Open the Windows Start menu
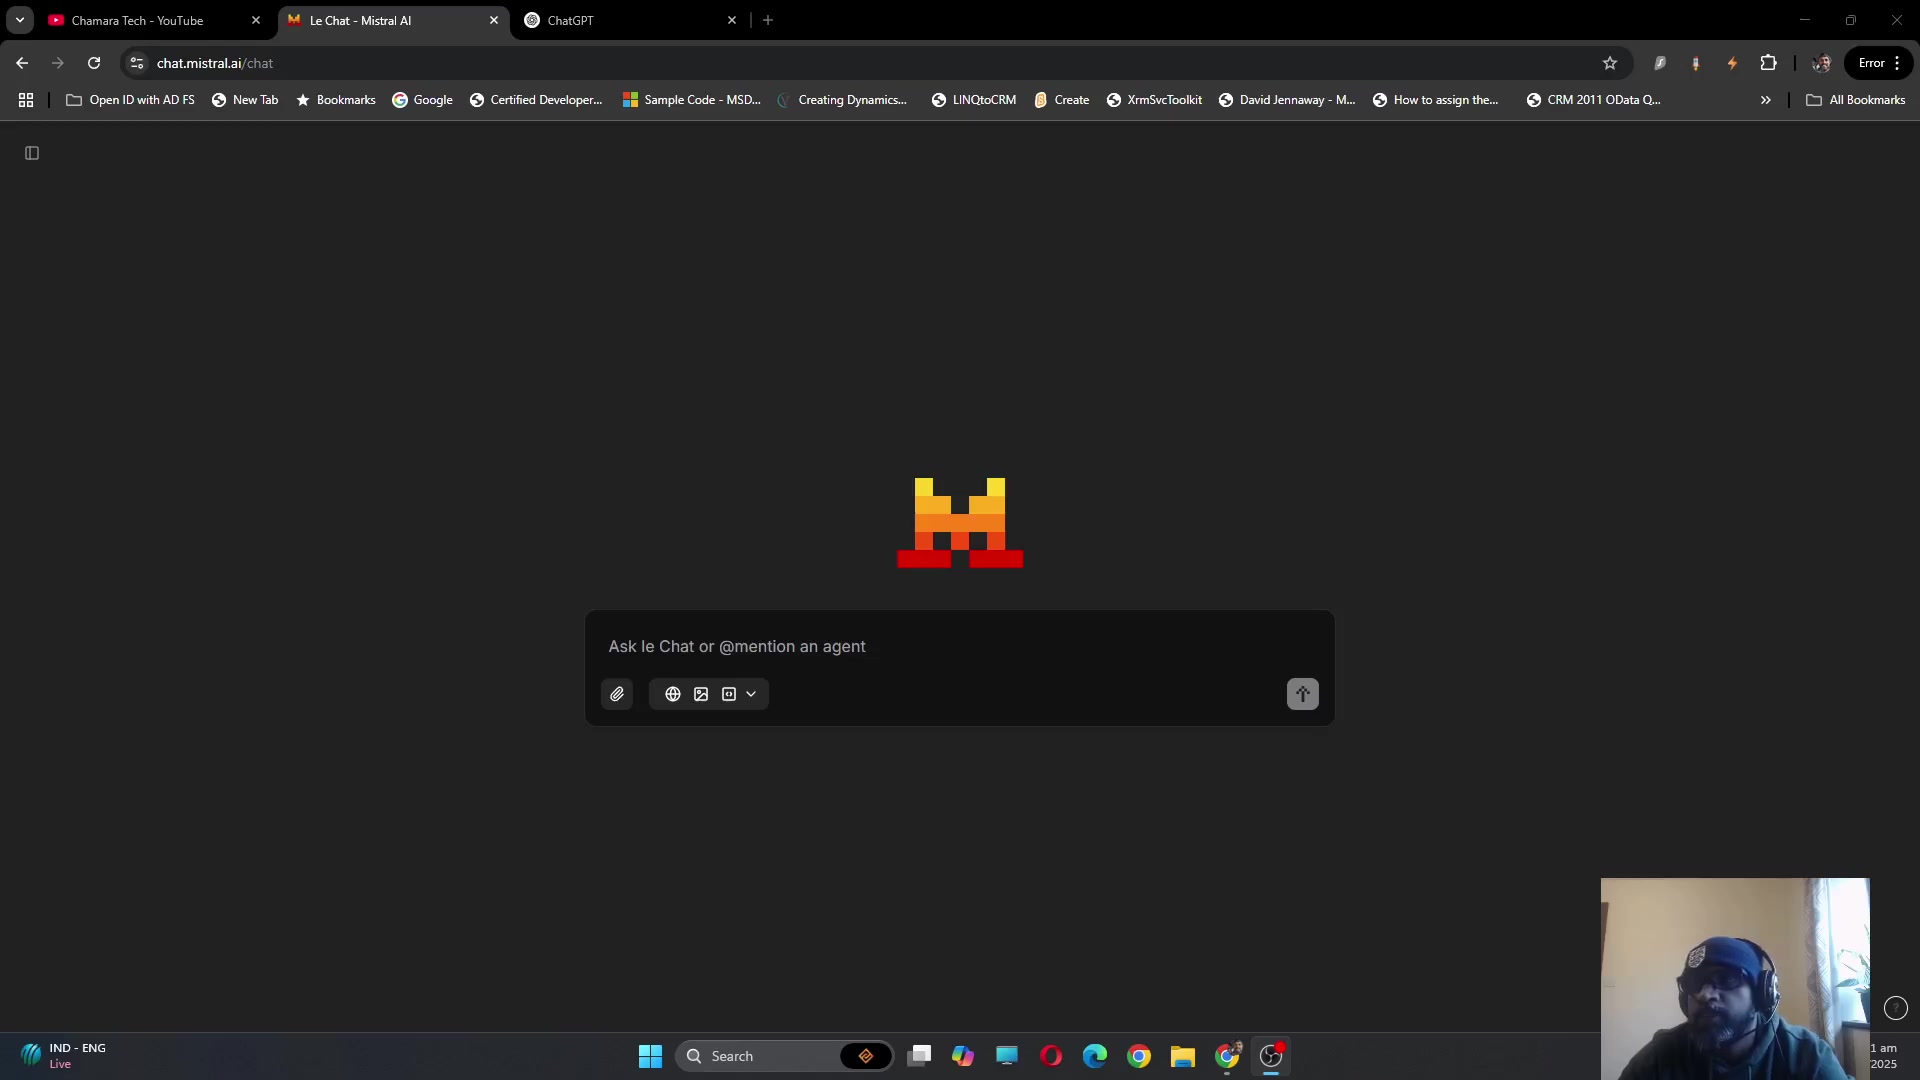The width and height of the screenshot is (1920, 1080). coord(650,1056)
